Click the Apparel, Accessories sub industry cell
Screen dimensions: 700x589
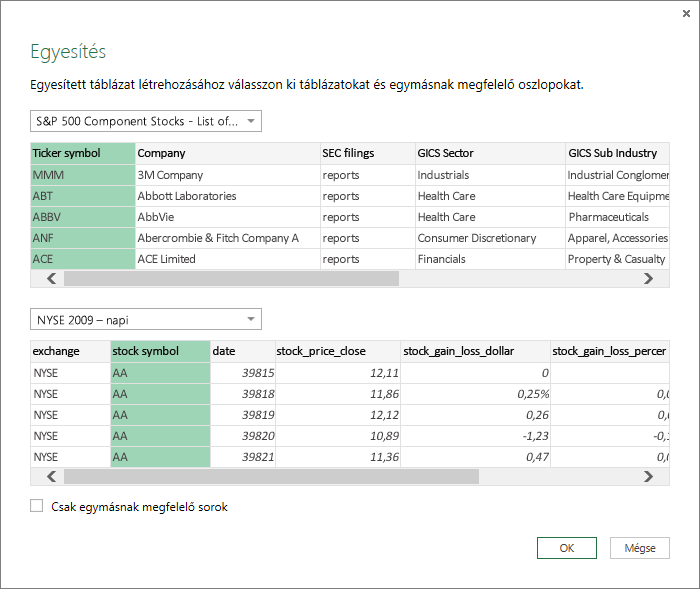click(617, 238)
